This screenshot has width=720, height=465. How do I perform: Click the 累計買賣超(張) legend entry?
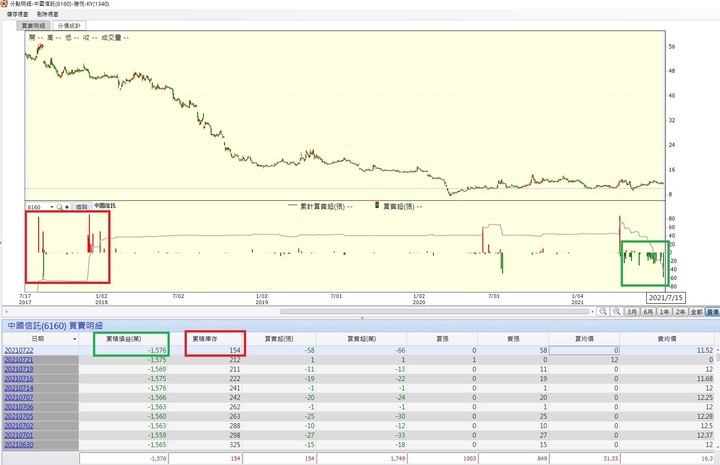tap(320, 207)
